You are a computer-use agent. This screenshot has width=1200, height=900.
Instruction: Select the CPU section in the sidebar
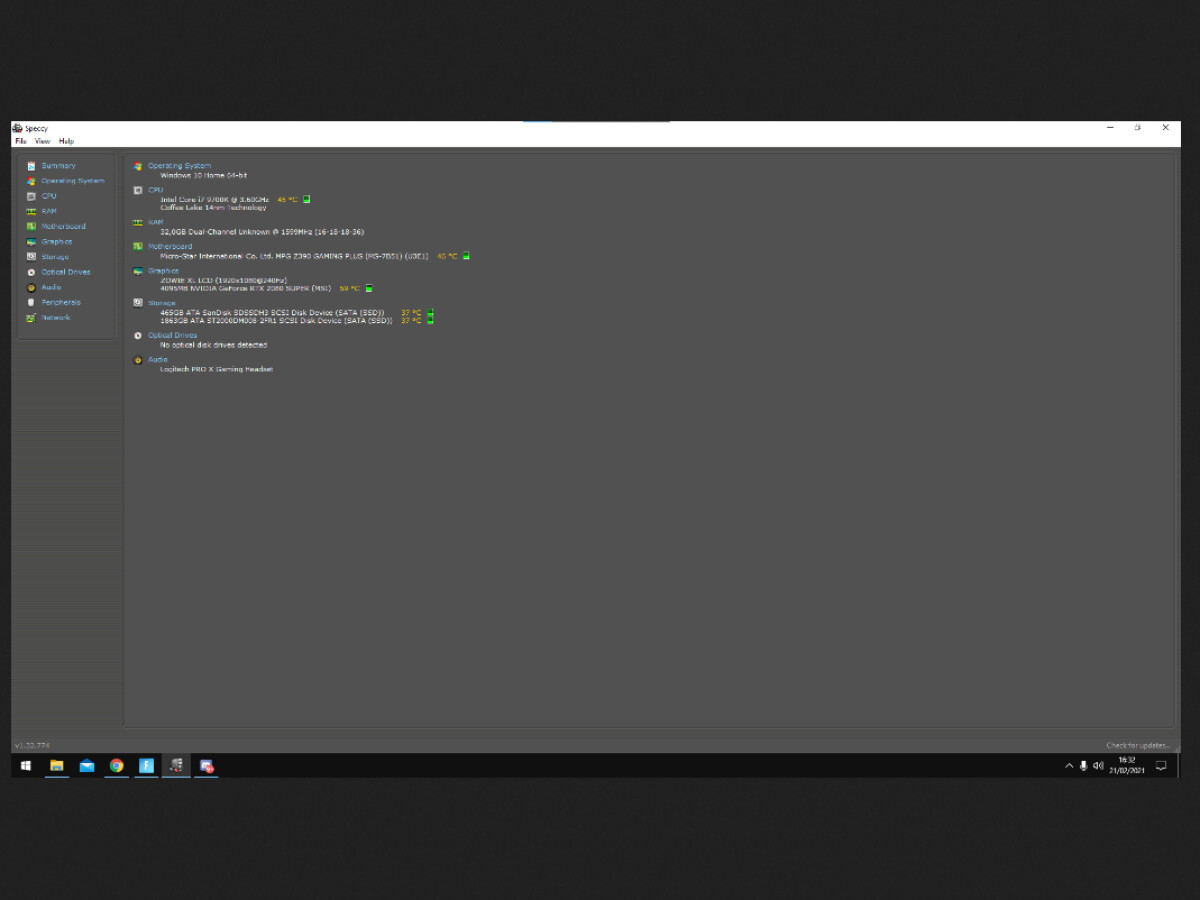point(31,196)
